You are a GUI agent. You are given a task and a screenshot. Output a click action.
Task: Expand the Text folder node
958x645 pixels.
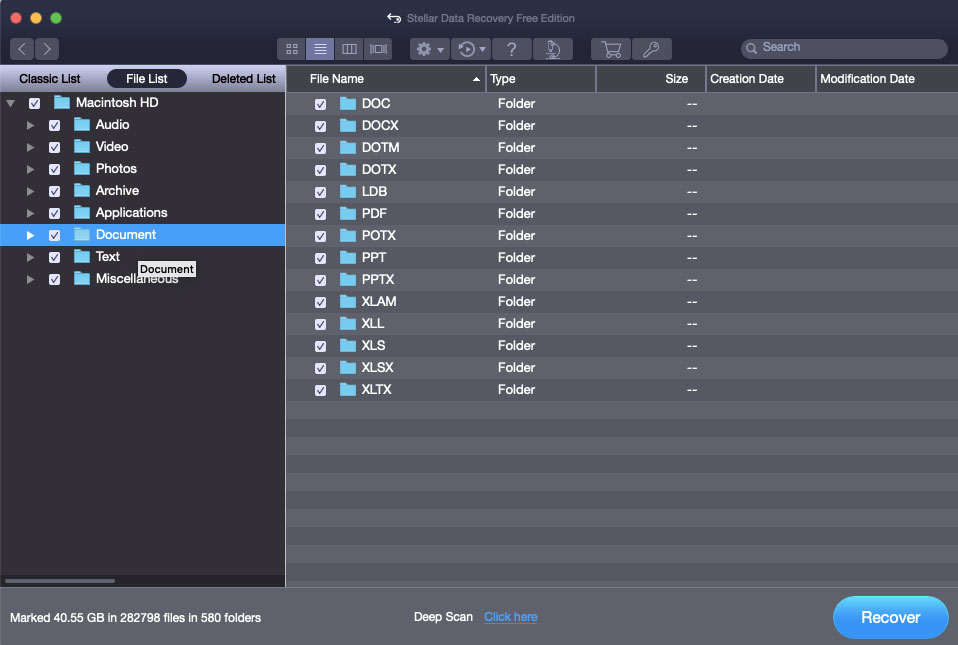pyautogui.click(x=30, y=257)
